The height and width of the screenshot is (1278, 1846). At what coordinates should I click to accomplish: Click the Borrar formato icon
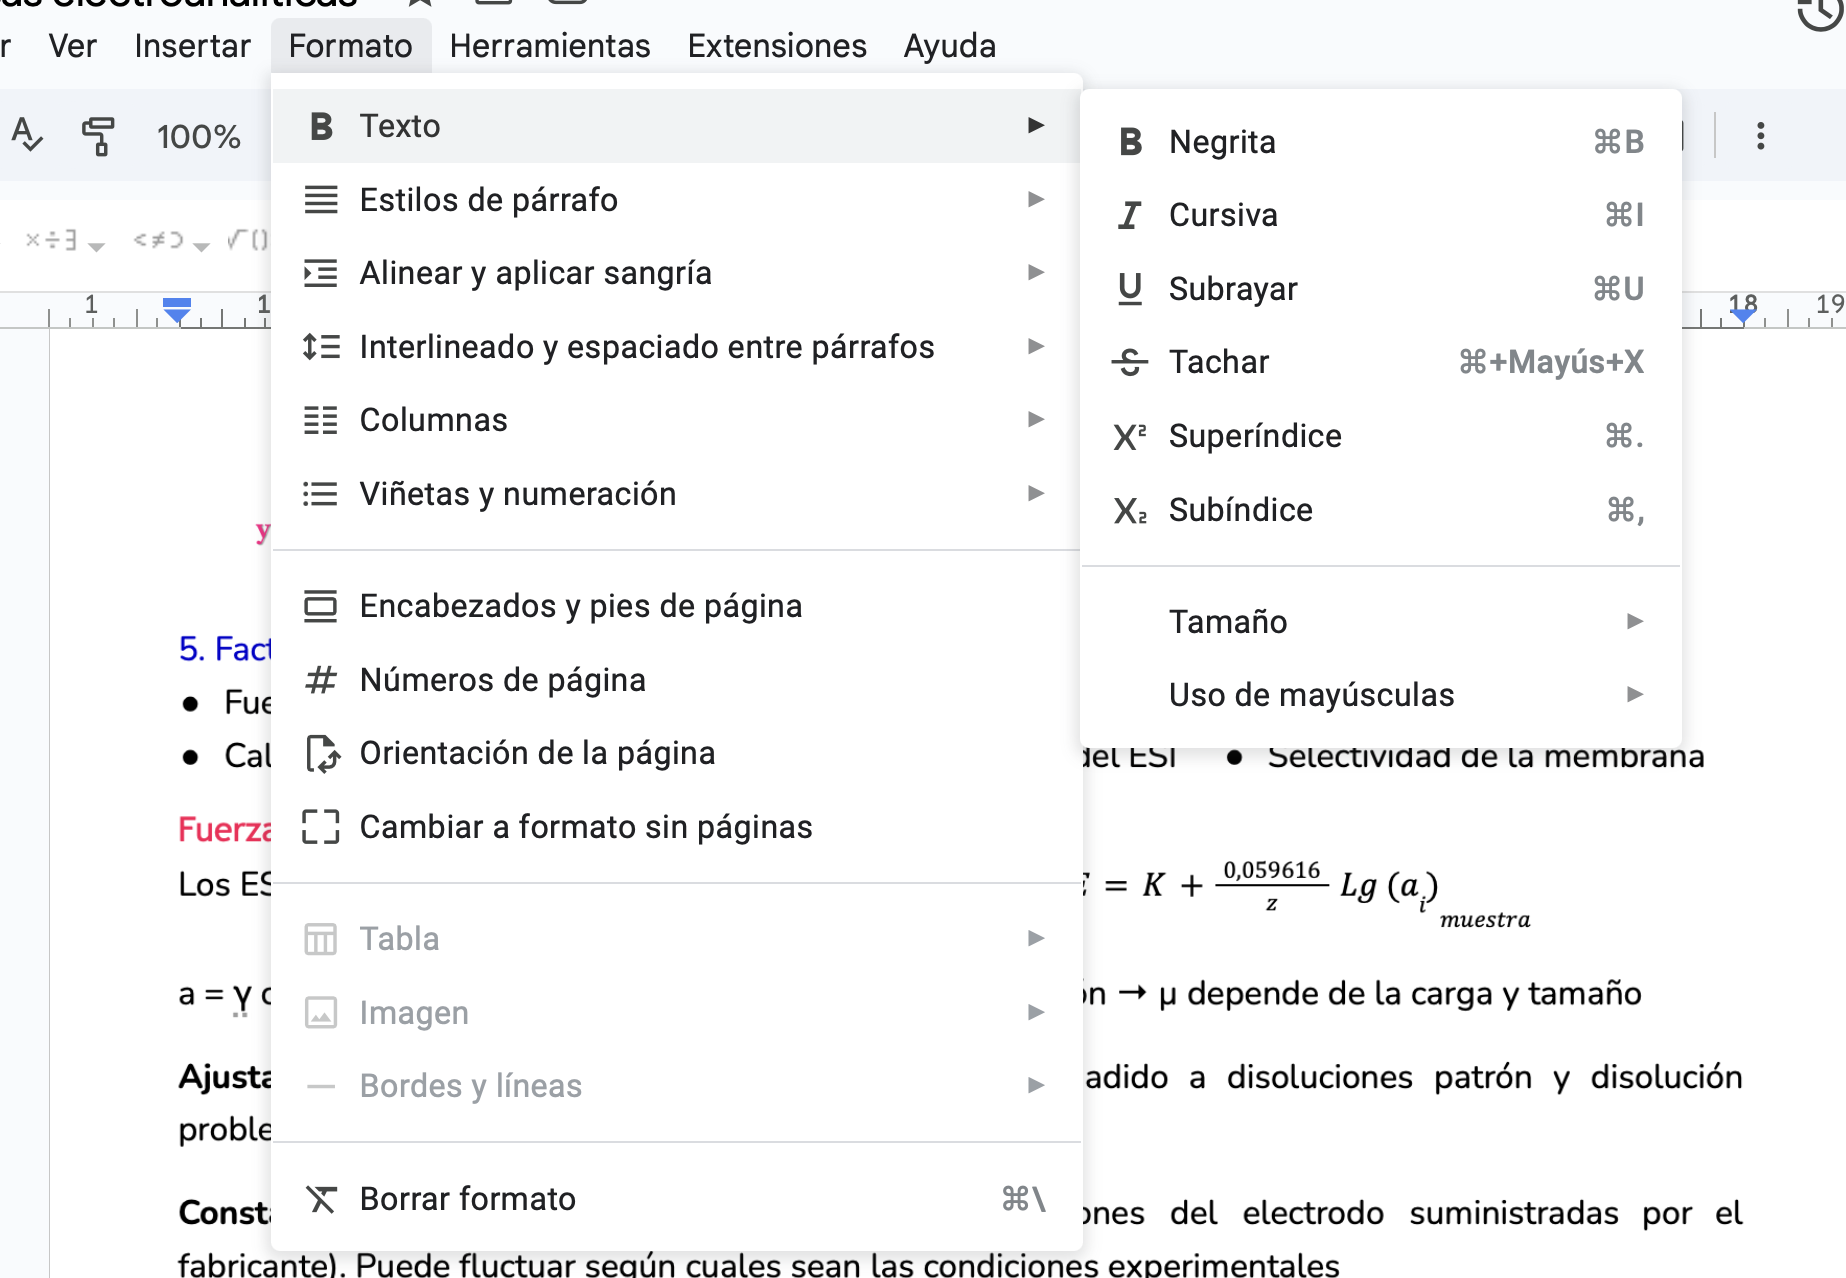tap(321, 1198)
